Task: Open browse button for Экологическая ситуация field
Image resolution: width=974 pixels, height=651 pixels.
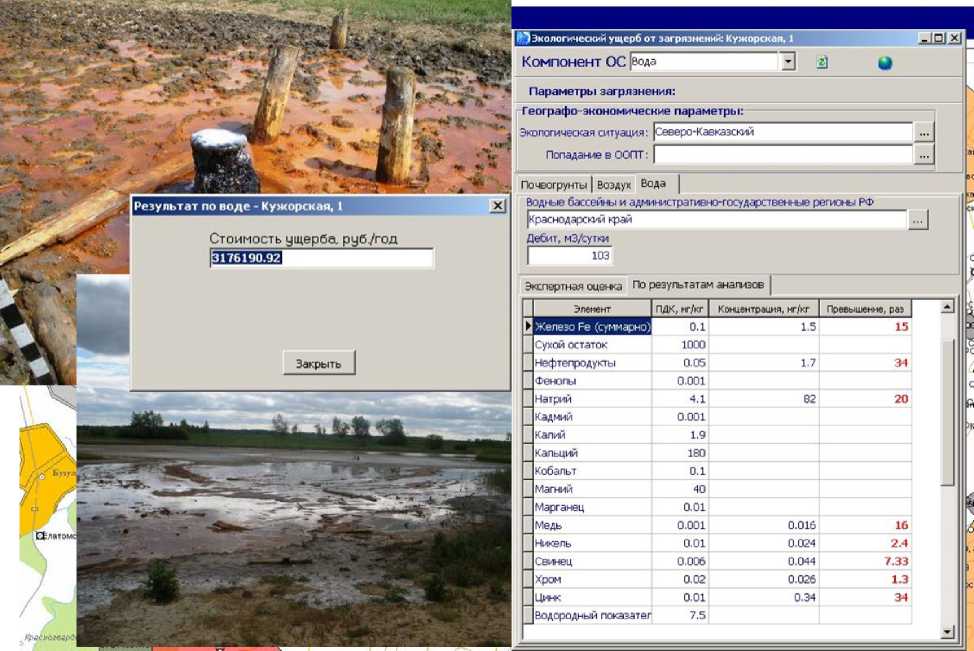Action: point(923,132)
